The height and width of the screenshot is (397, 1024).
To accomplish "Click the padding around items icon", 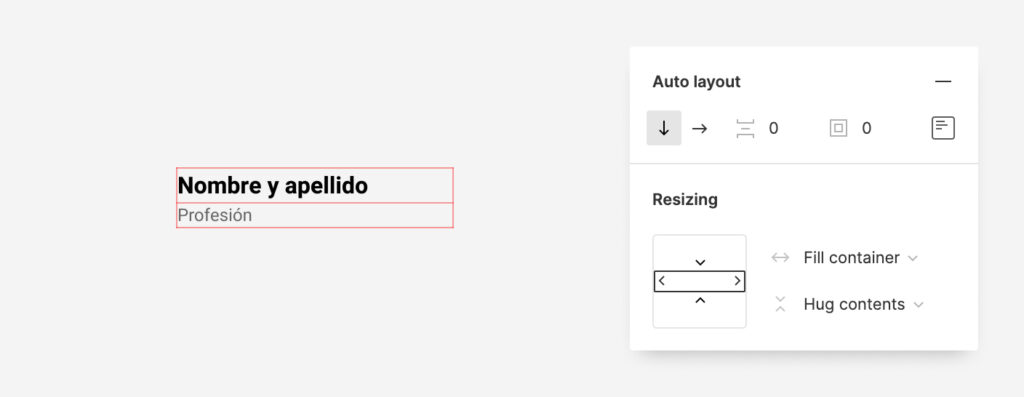I will pos(838,129).
